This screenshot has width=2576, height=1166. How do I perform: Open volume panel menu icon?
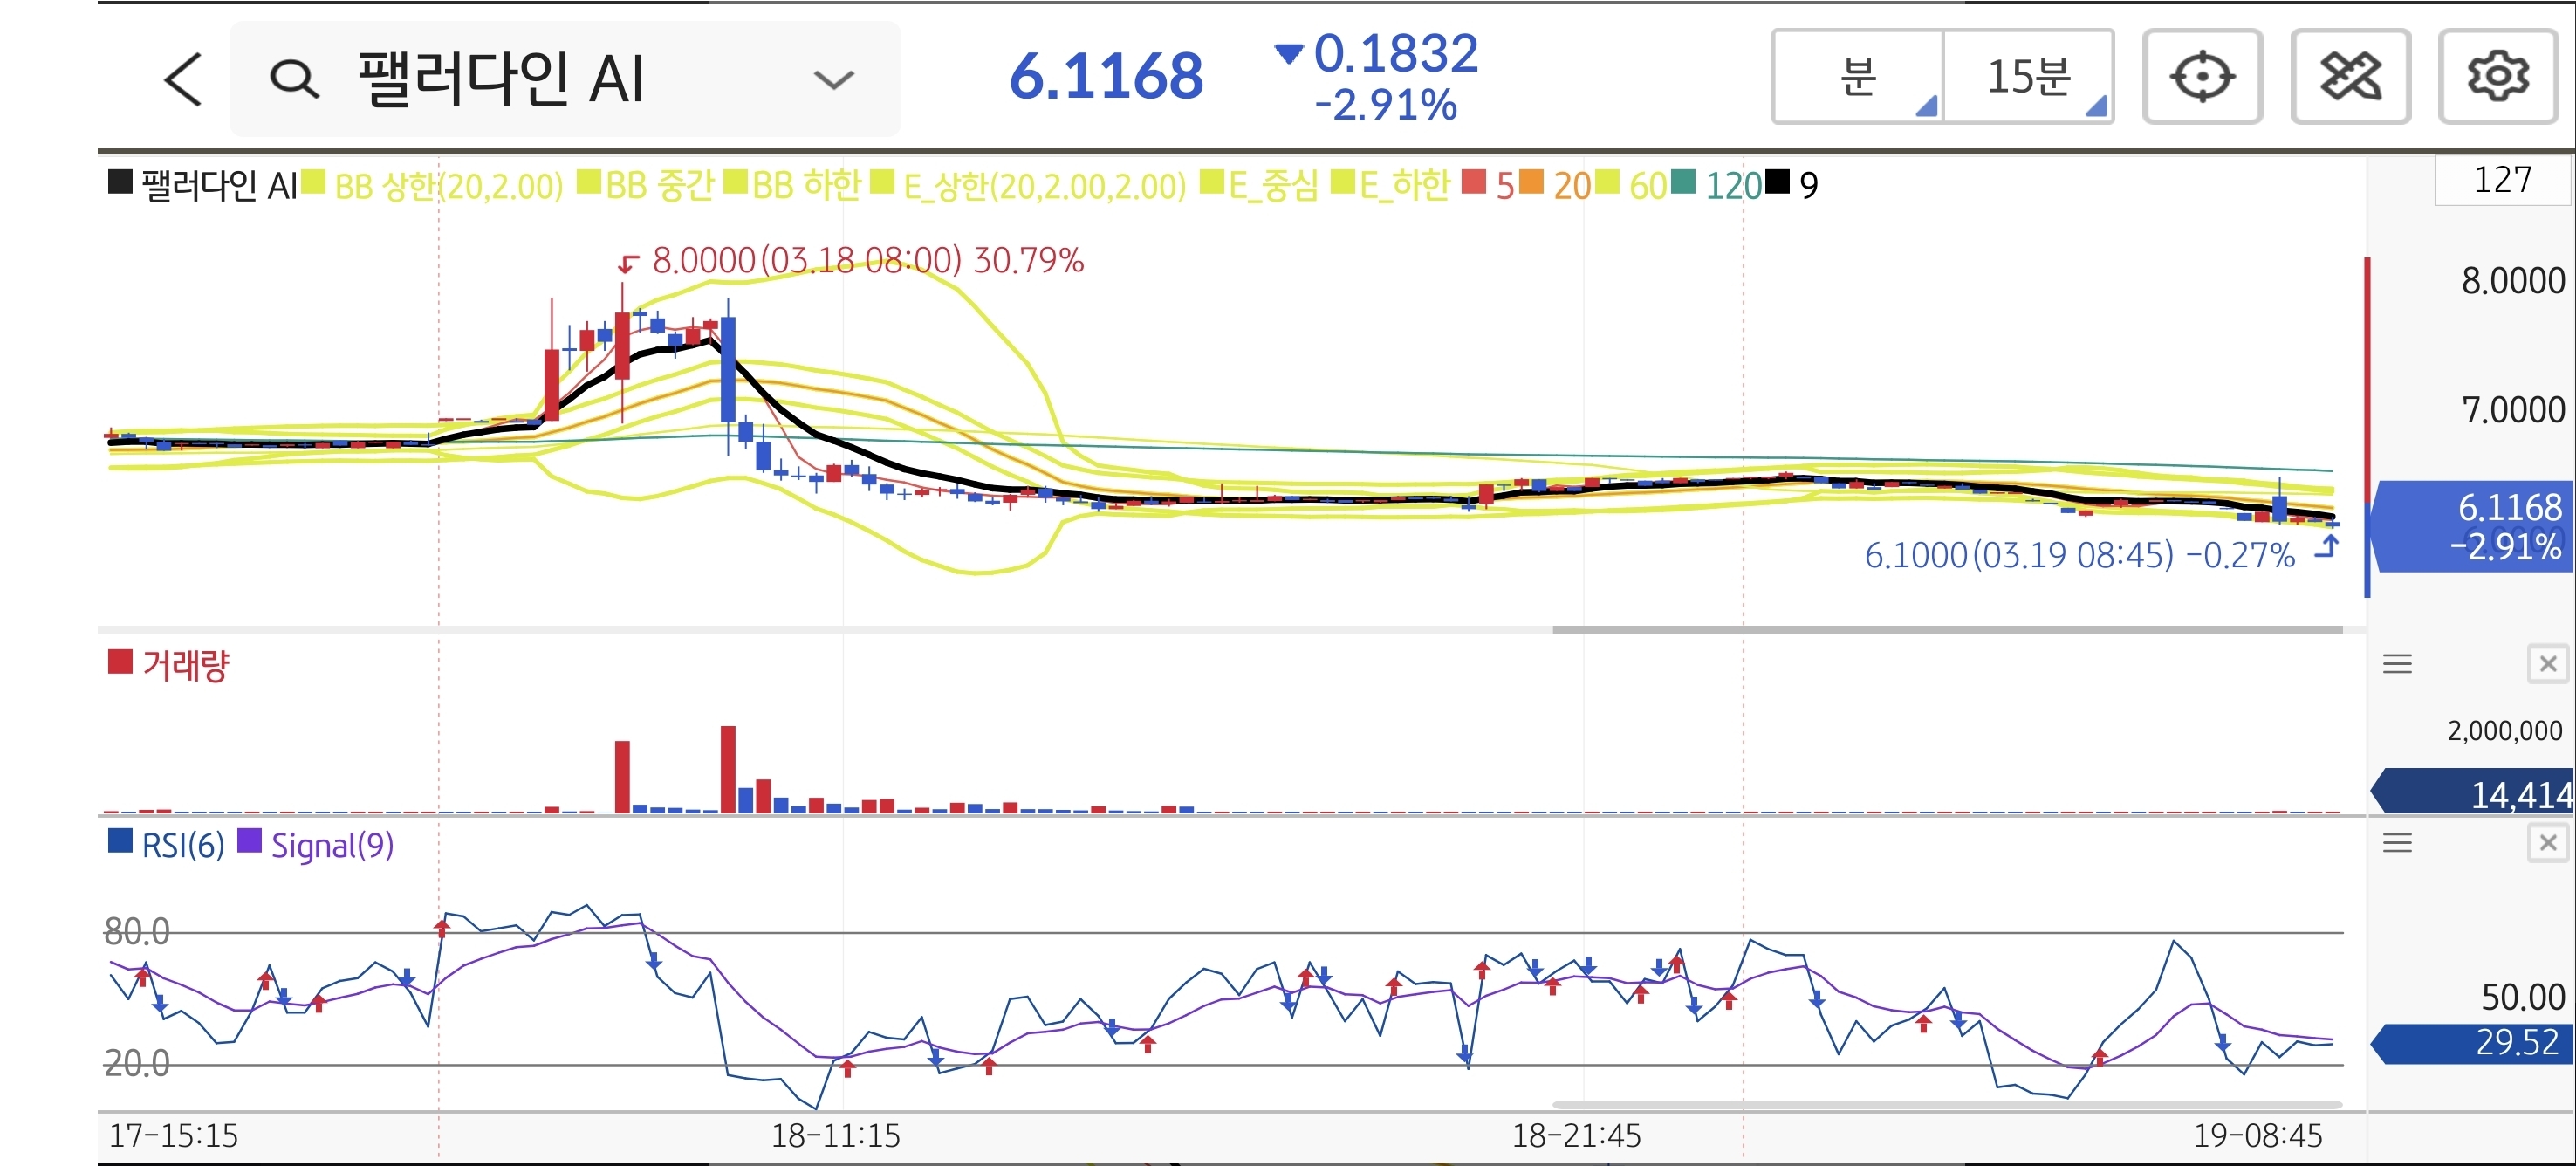2397,664
